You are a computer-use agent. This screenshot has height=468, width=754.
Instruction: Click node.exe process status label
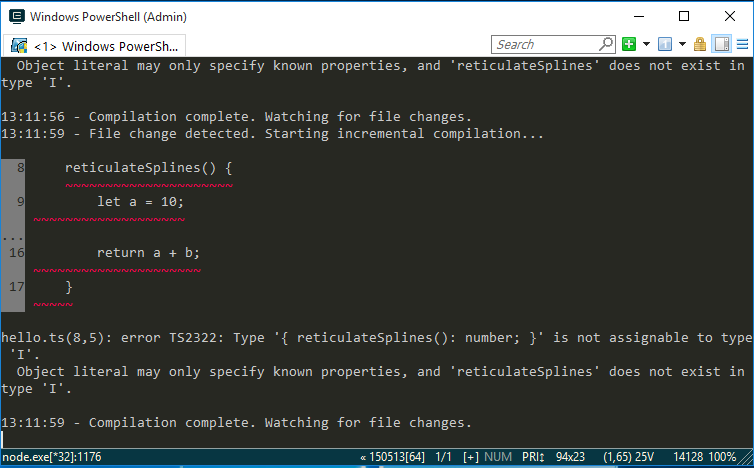[x=52, y=457]
